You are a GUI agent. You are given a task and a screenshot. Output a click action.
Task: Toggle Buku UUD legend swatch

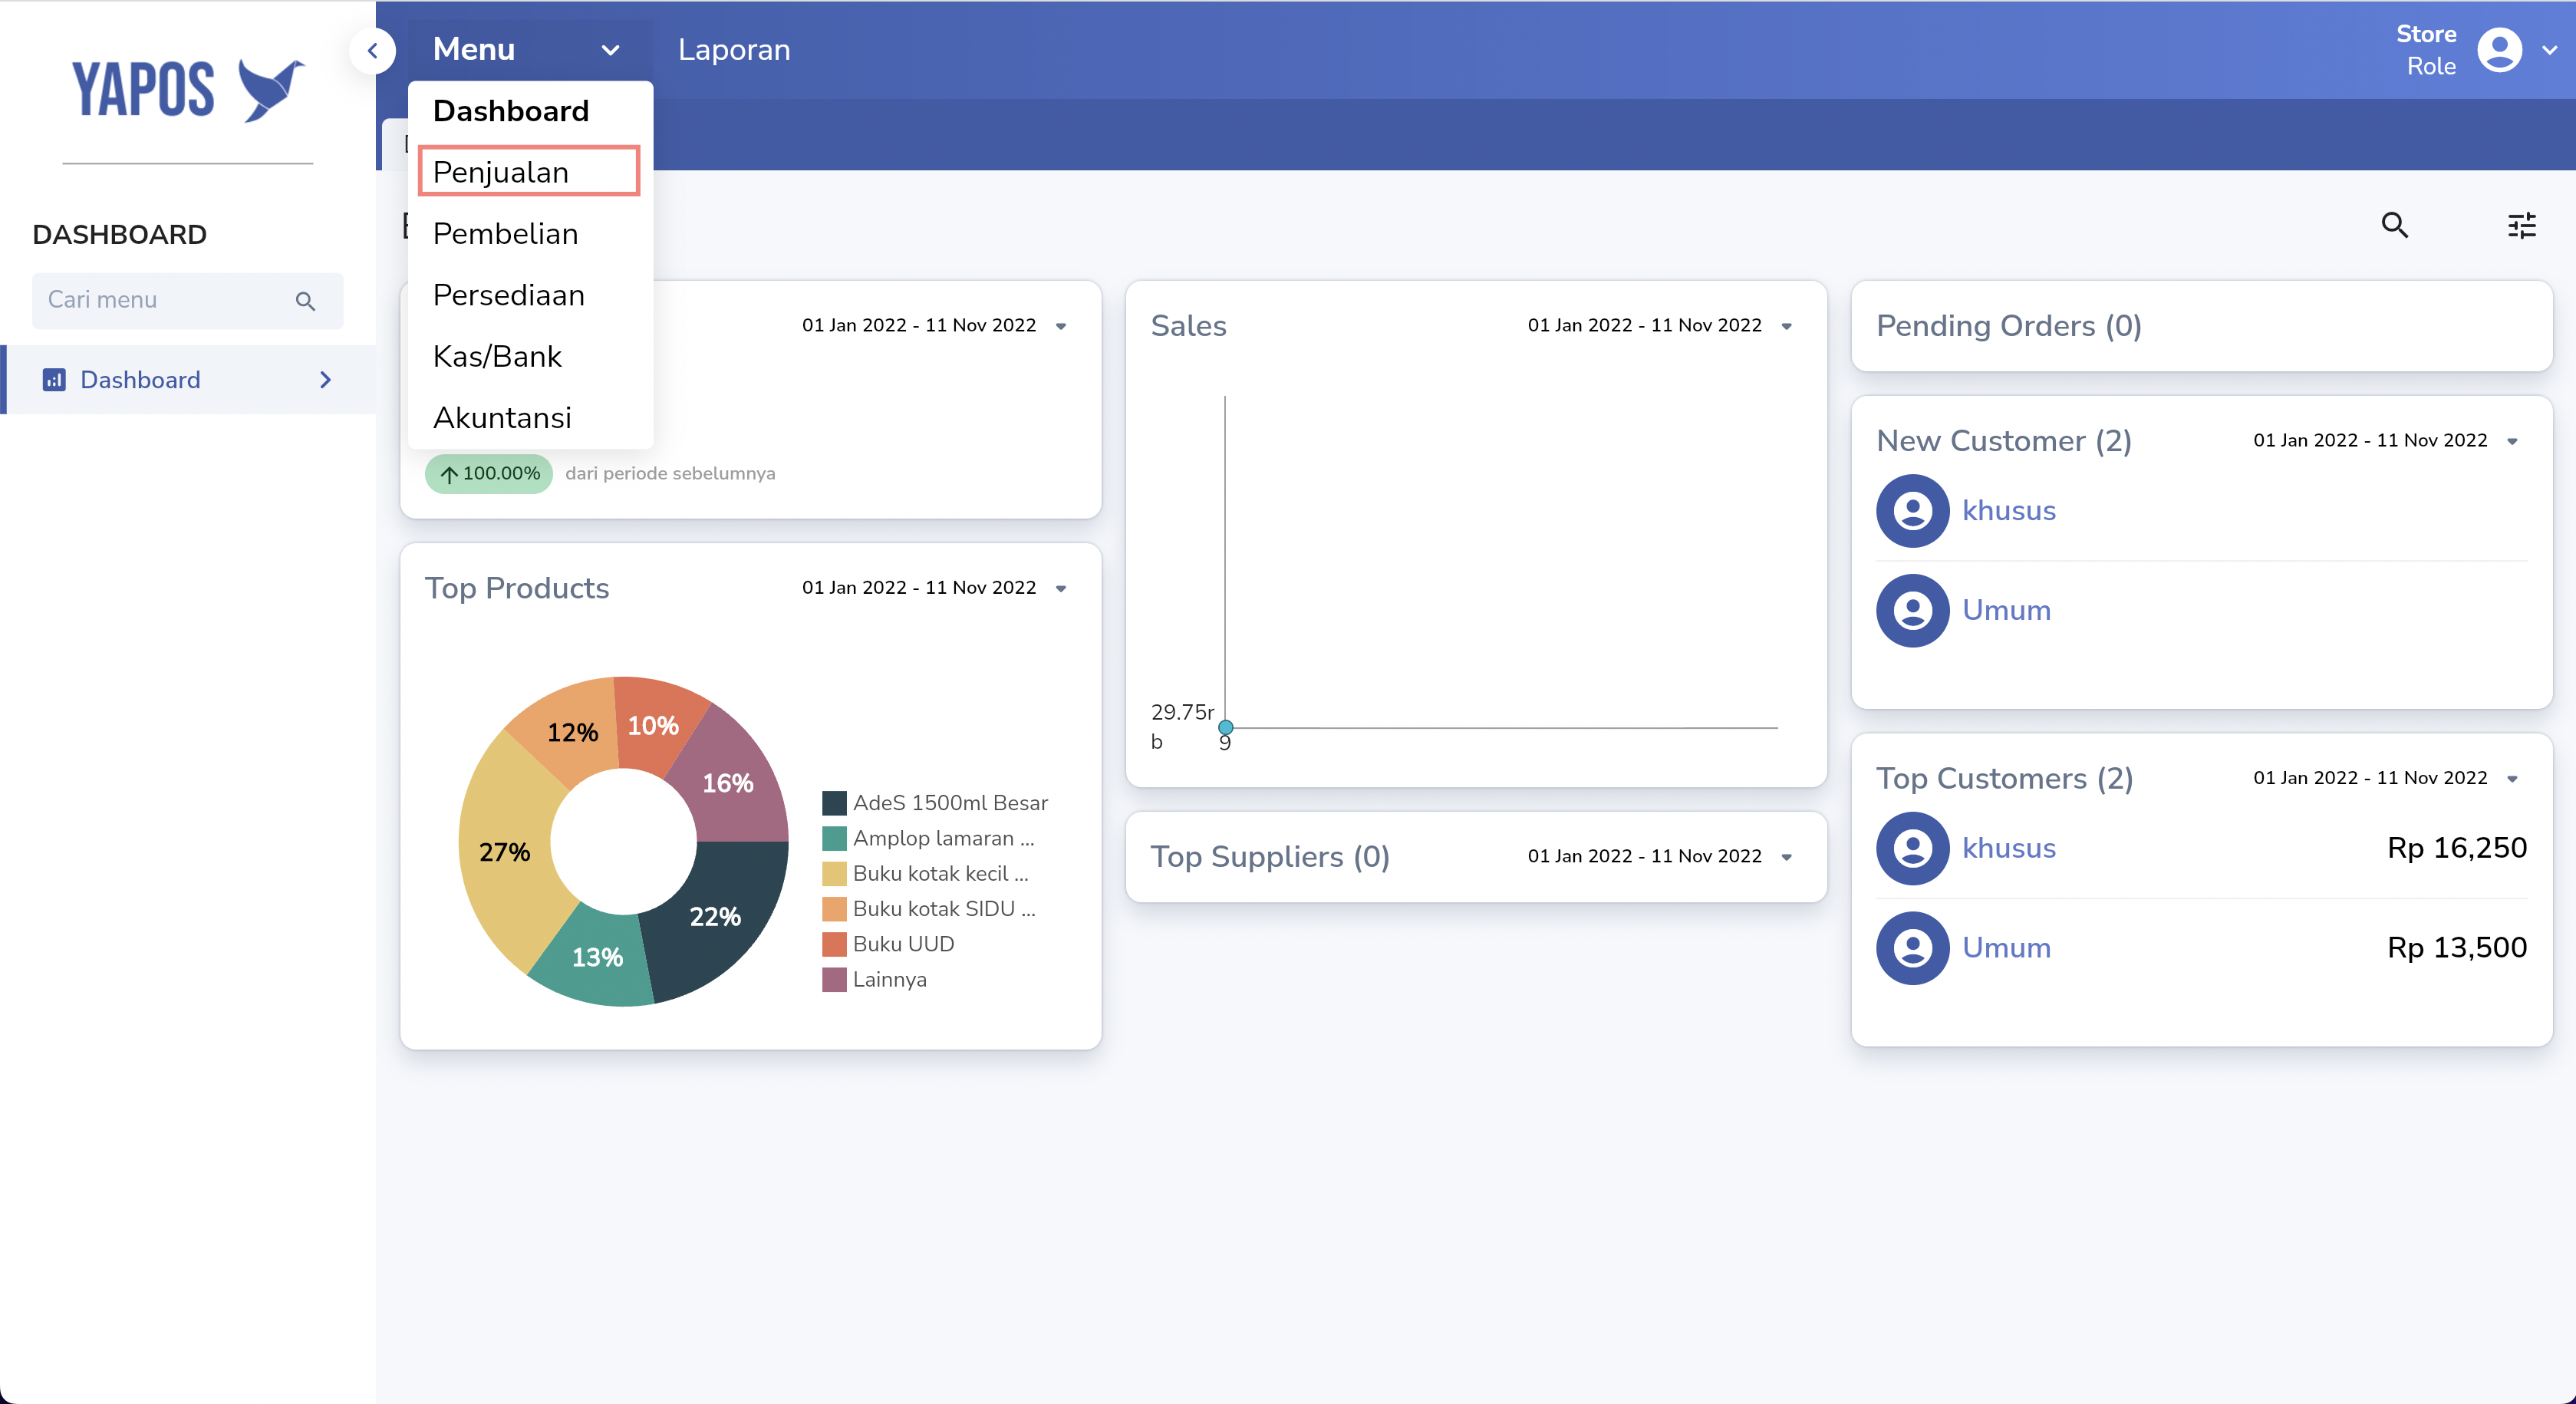(834, 944)
